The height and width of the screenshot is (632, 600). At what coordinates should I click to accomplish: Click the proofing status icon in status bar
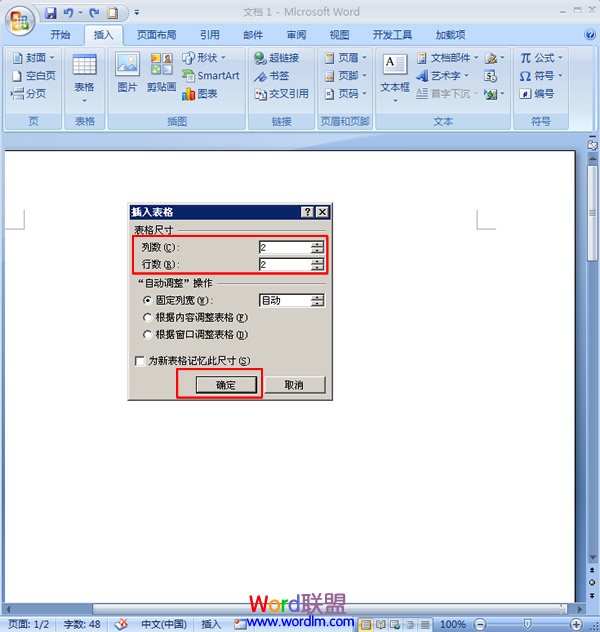pos(121,624)
